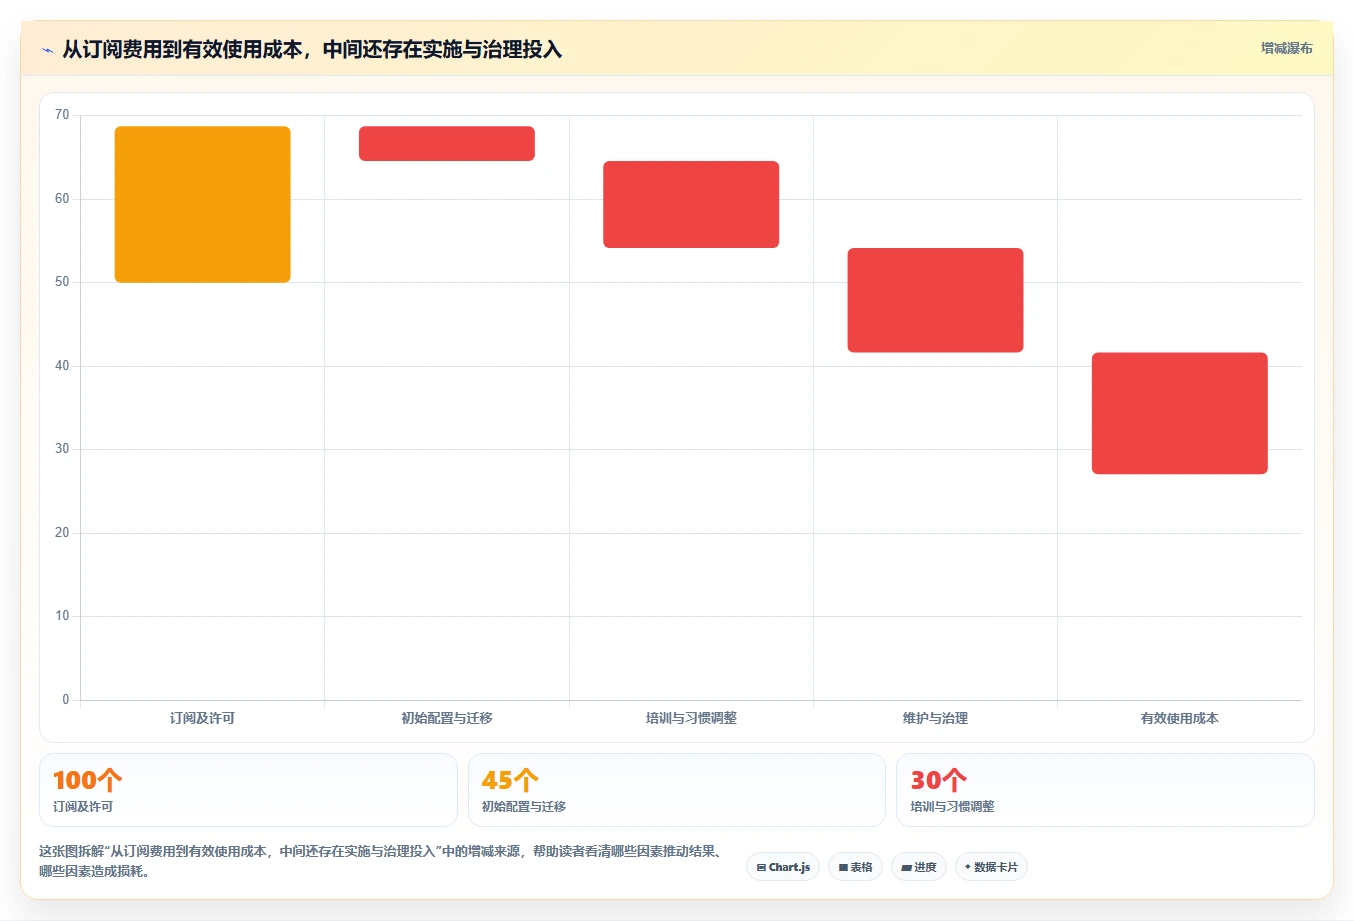
Task: Click the 增减瀑布 label in the header
Action: click(1286, 48)
